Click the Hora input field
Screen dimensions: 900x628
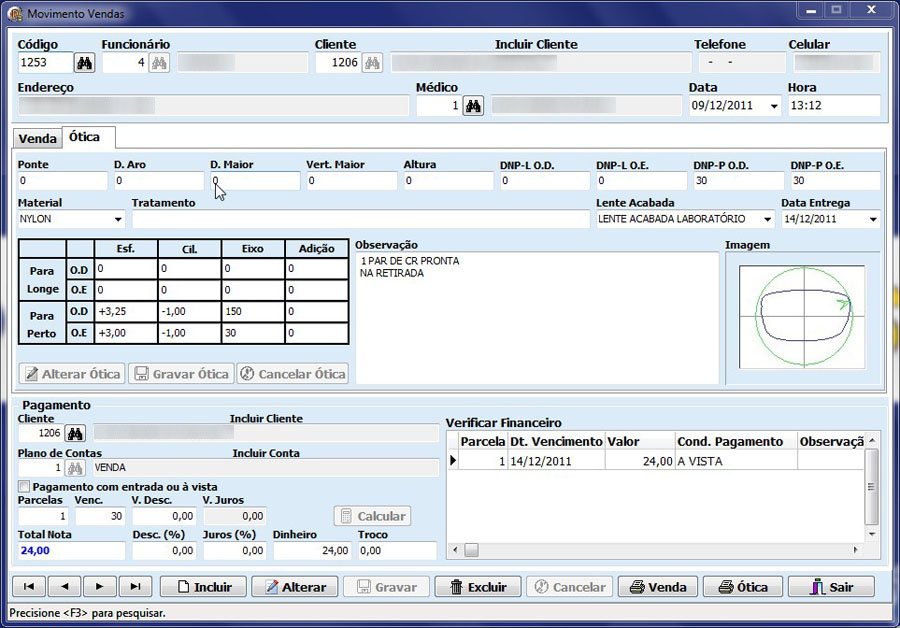(834, 106)
